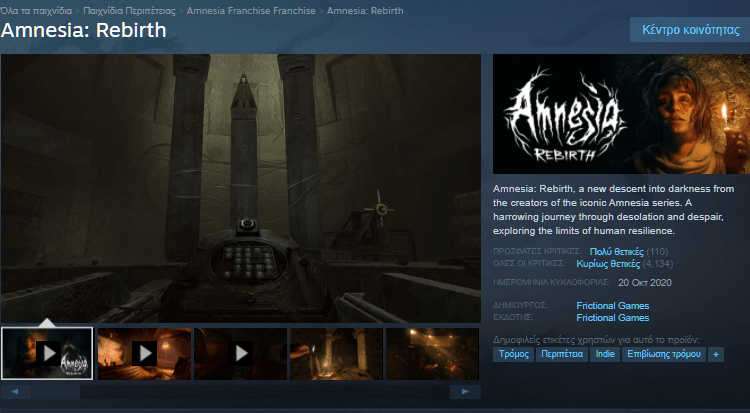The image size is (750, 413).
Task: Click the ΠΡΟΣΦΑΤΕΣ ΚΡΙΤΙΚΕΣ label
Action: 537,251
